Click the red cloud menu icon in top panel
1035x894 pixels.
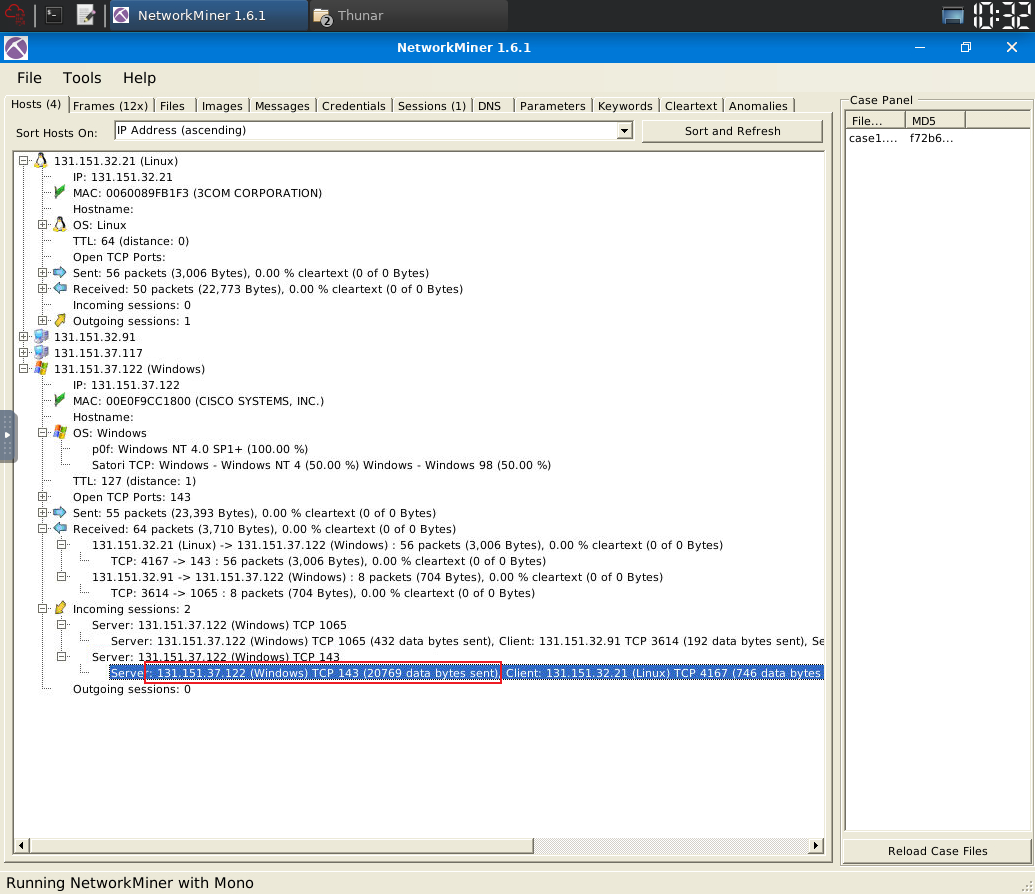point(15,15)
